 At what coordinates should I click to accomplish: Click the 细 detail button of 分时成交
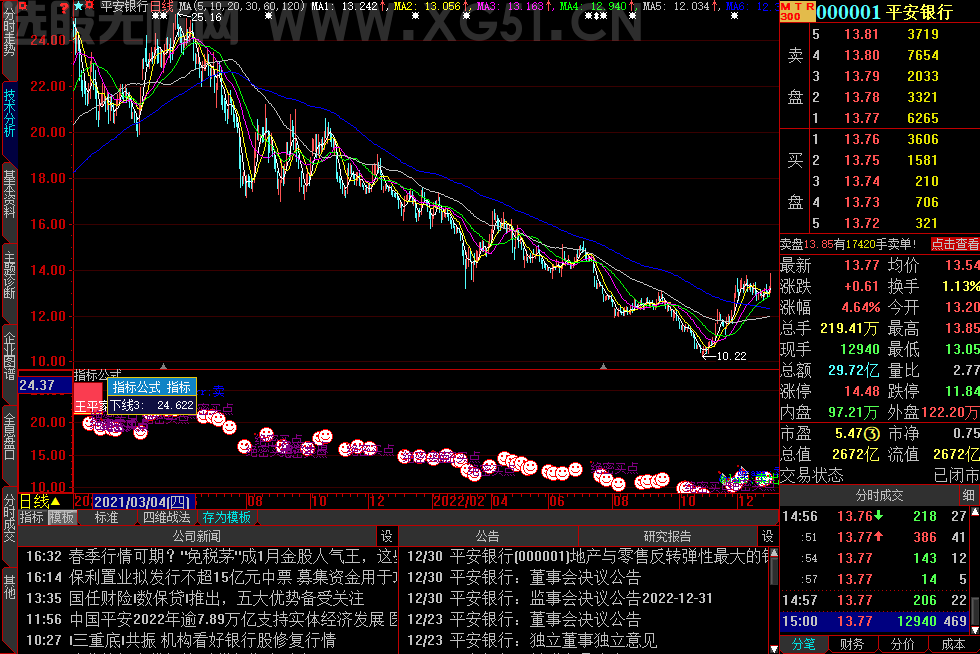tap(968, 495)
